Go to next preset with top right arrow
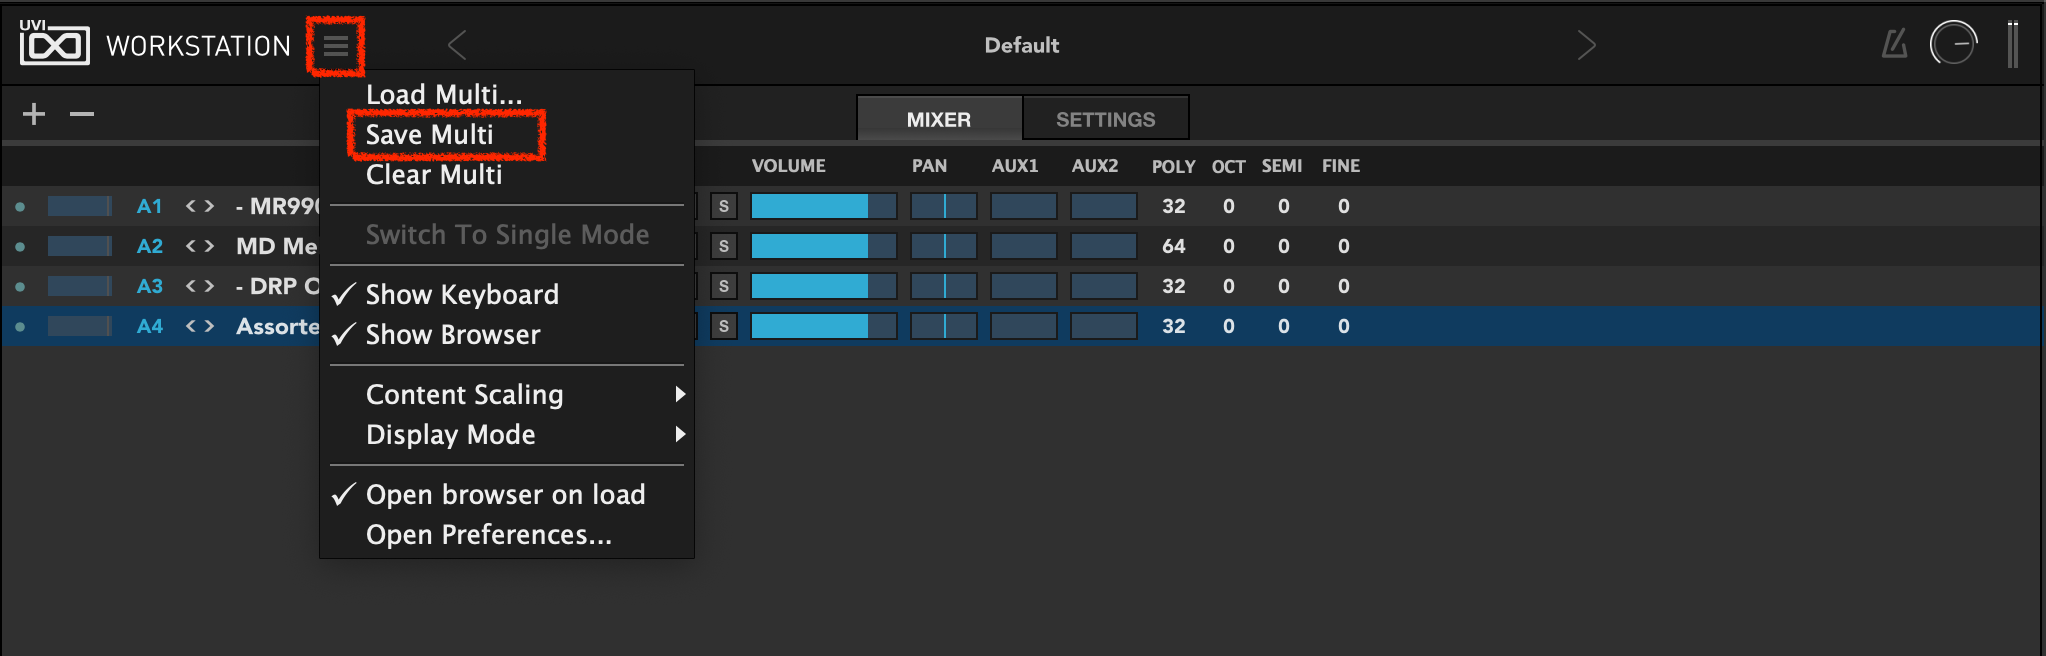 click(x=1586, y=45)
